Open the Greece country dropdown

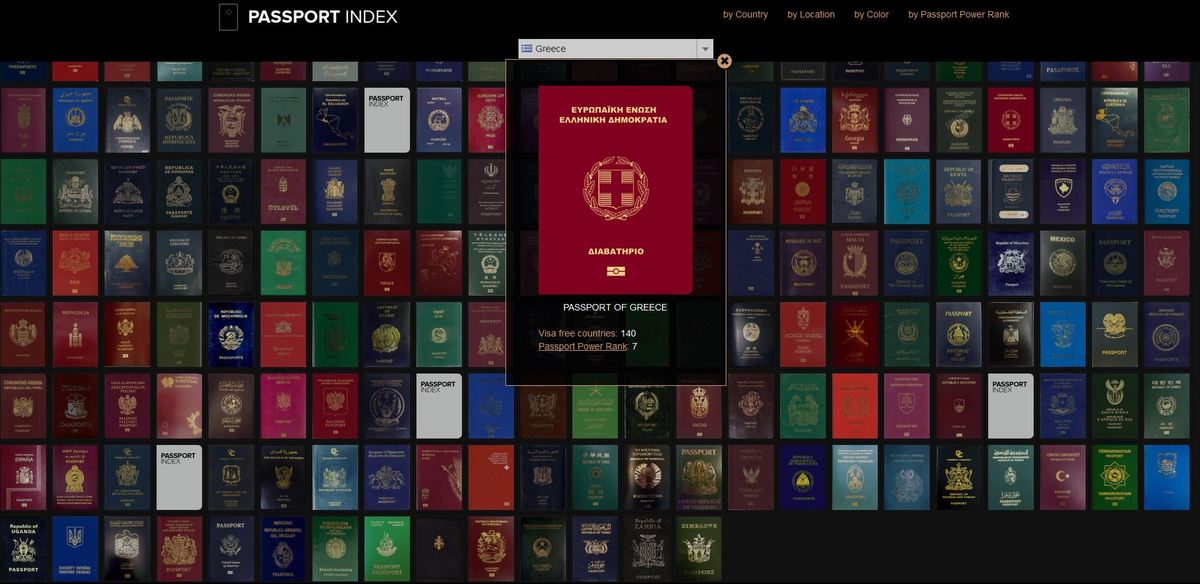[615, 48]
